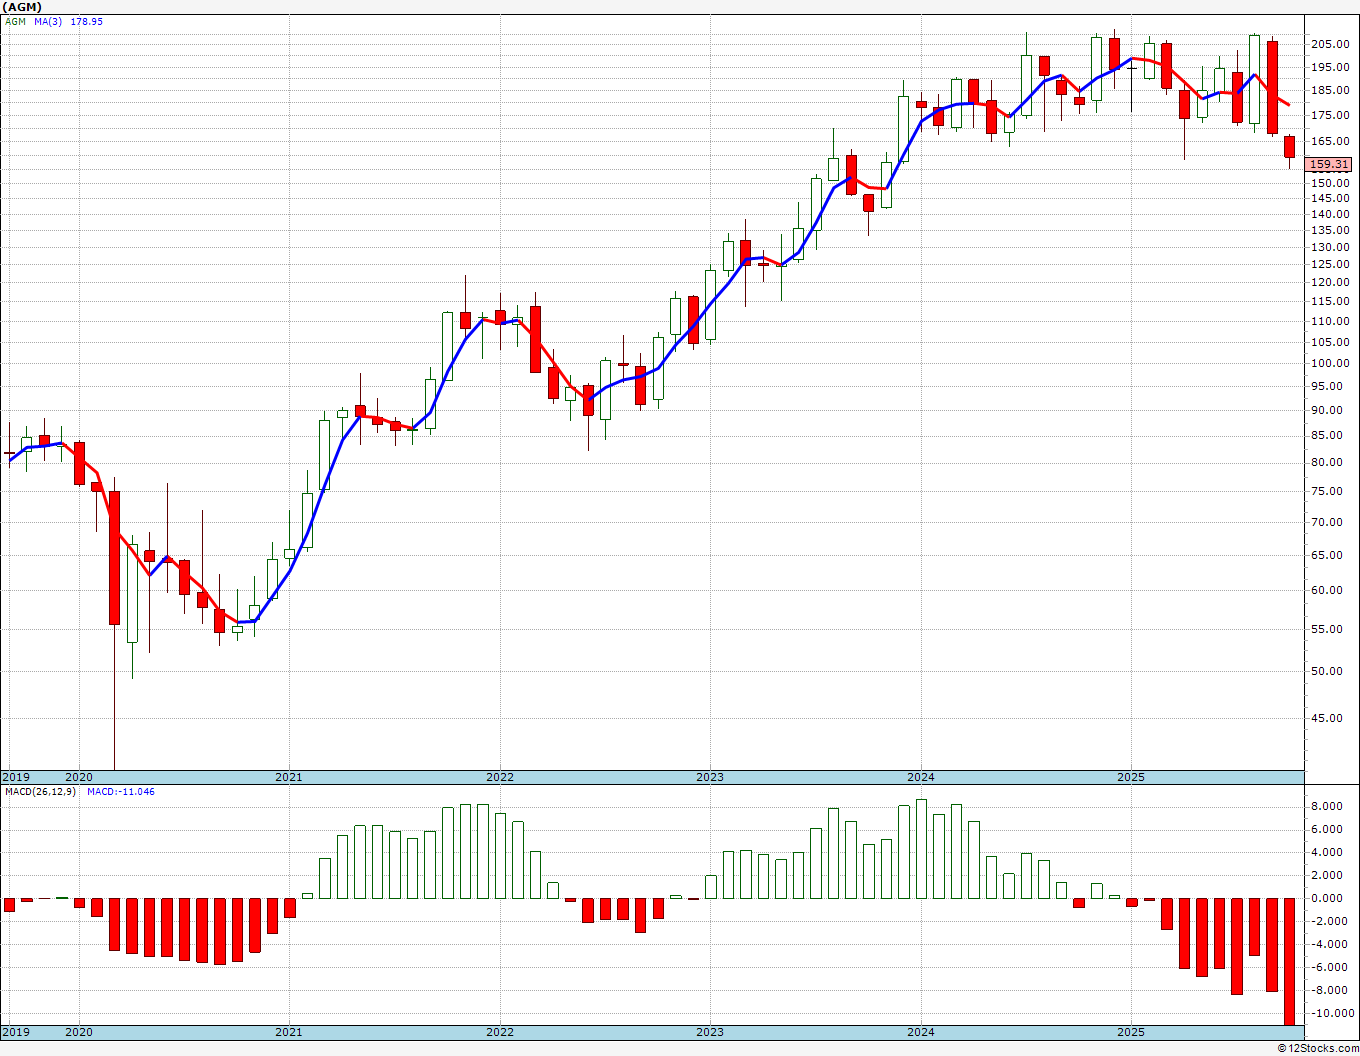Image resolution: width=1360 pixels, height=1056 pixels.
Task: Select 2022 on the price chart time axis
Action: coord(500,777)
